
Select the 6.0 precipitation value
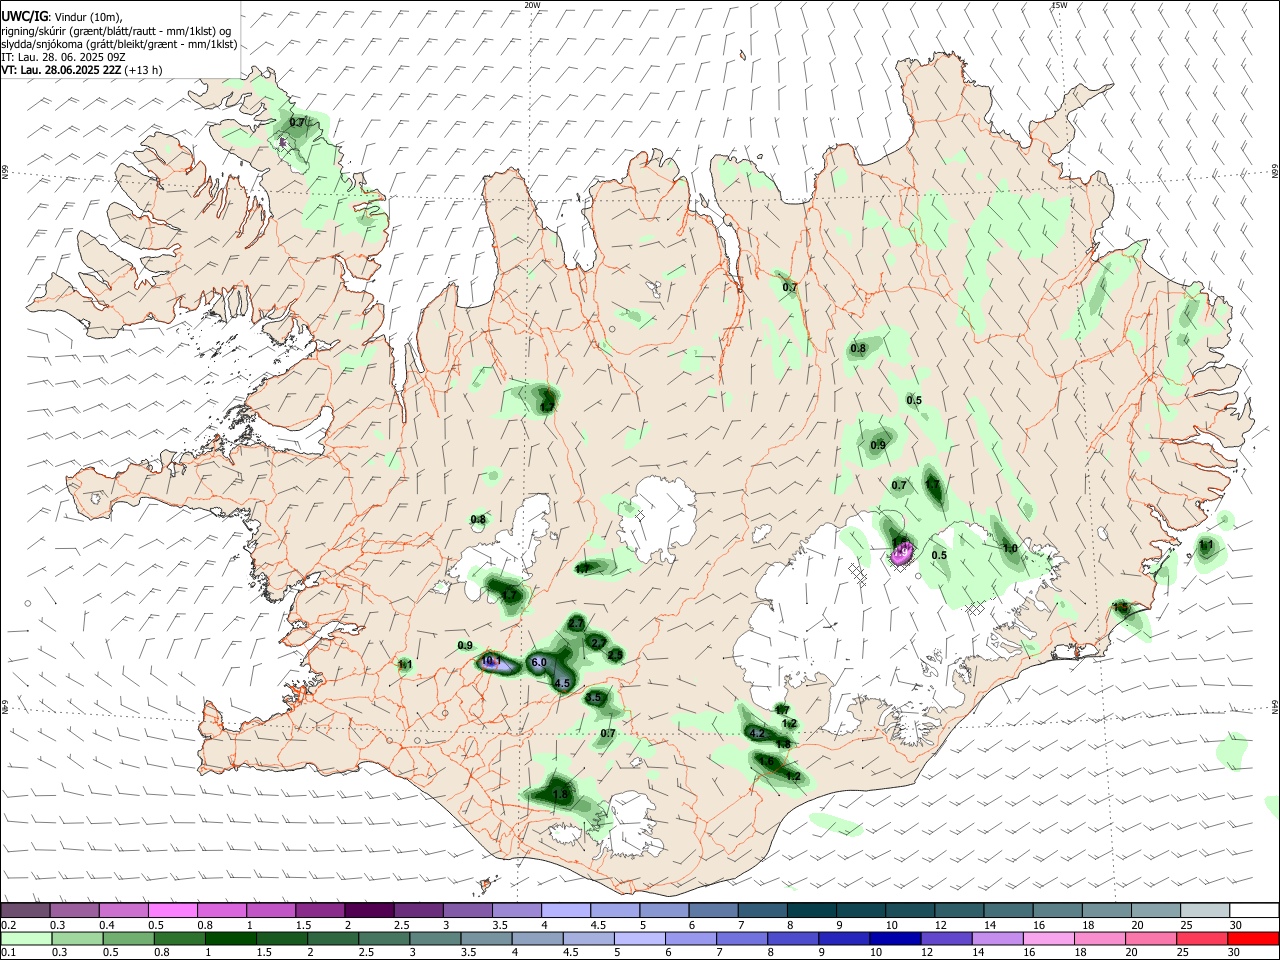[x=538, y=662]
